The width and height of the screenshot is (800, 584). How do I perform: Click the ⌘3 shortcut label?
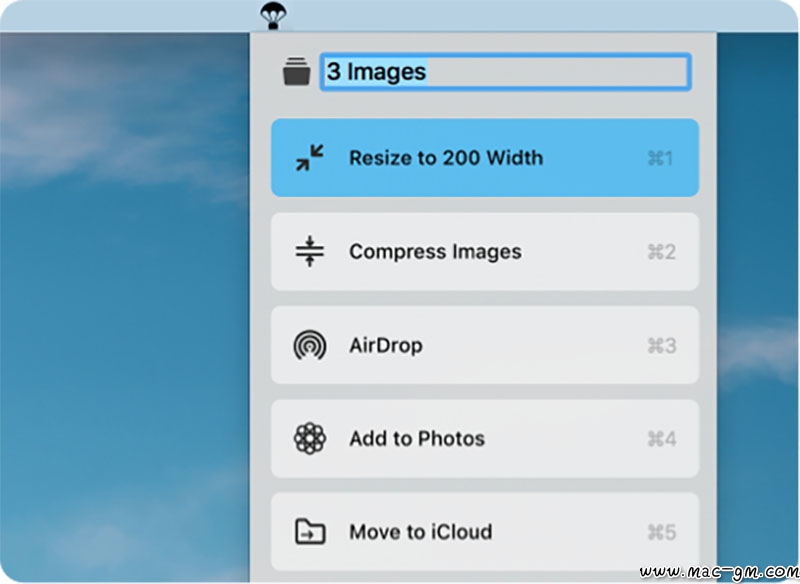coord(662,346)
